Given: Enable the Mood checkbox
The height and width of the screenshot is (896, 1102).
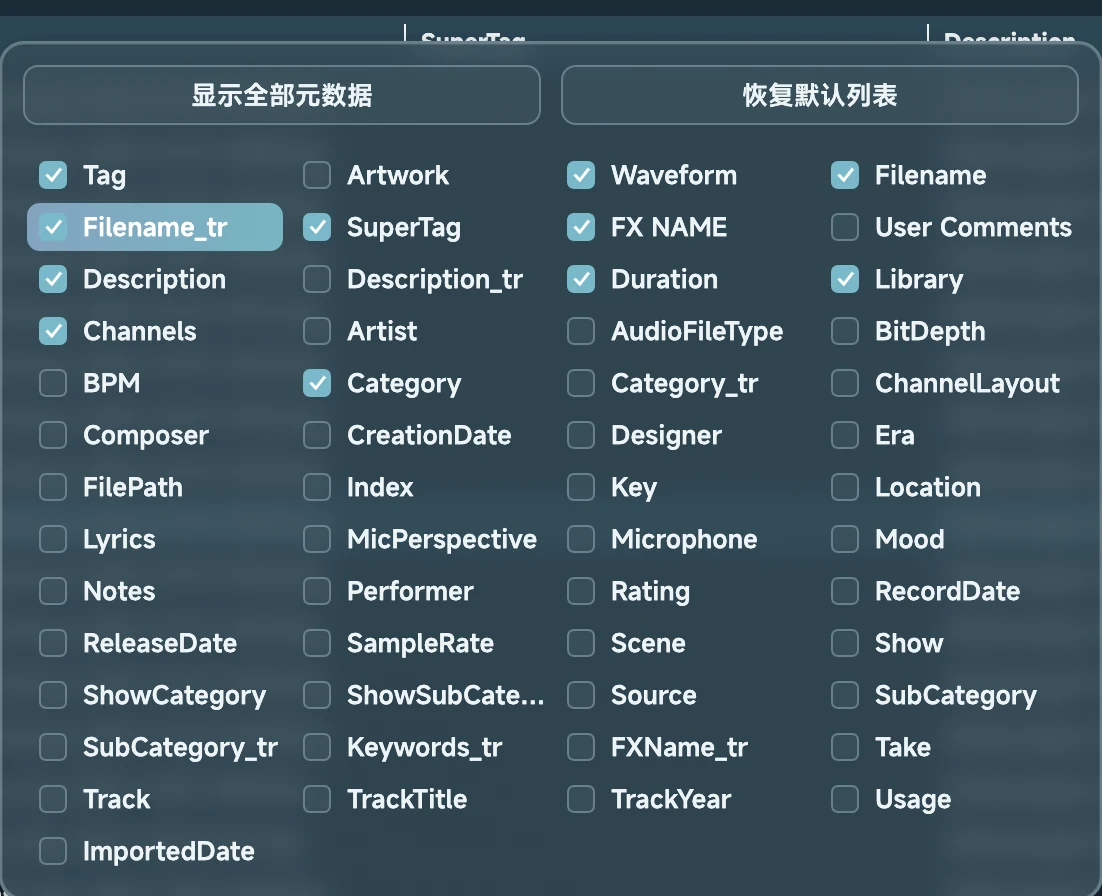Looking at the screenshot, I should [x=845, y=539].
